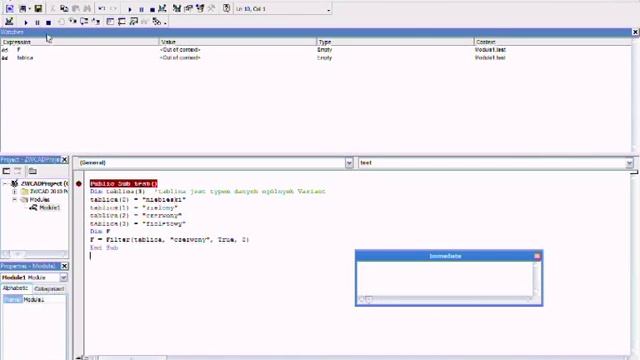Toggle Folders in the Project panel

pos(32,171)
